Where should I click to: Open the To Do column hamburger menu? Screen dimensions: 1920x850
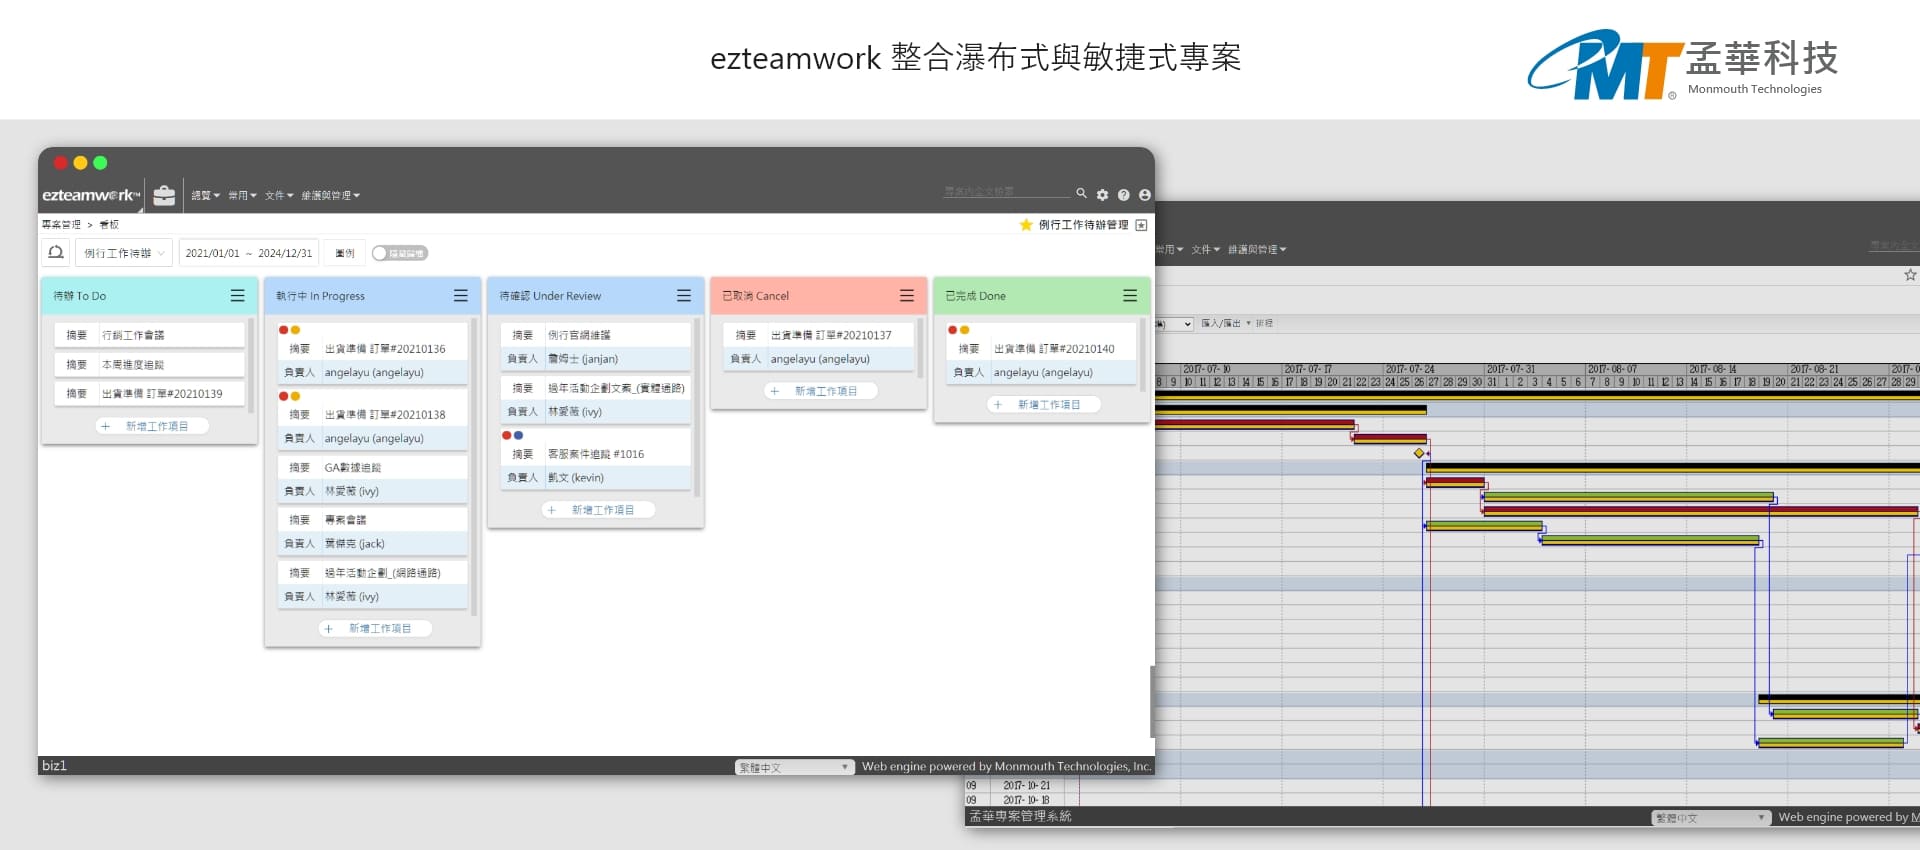tap(237, 296)
